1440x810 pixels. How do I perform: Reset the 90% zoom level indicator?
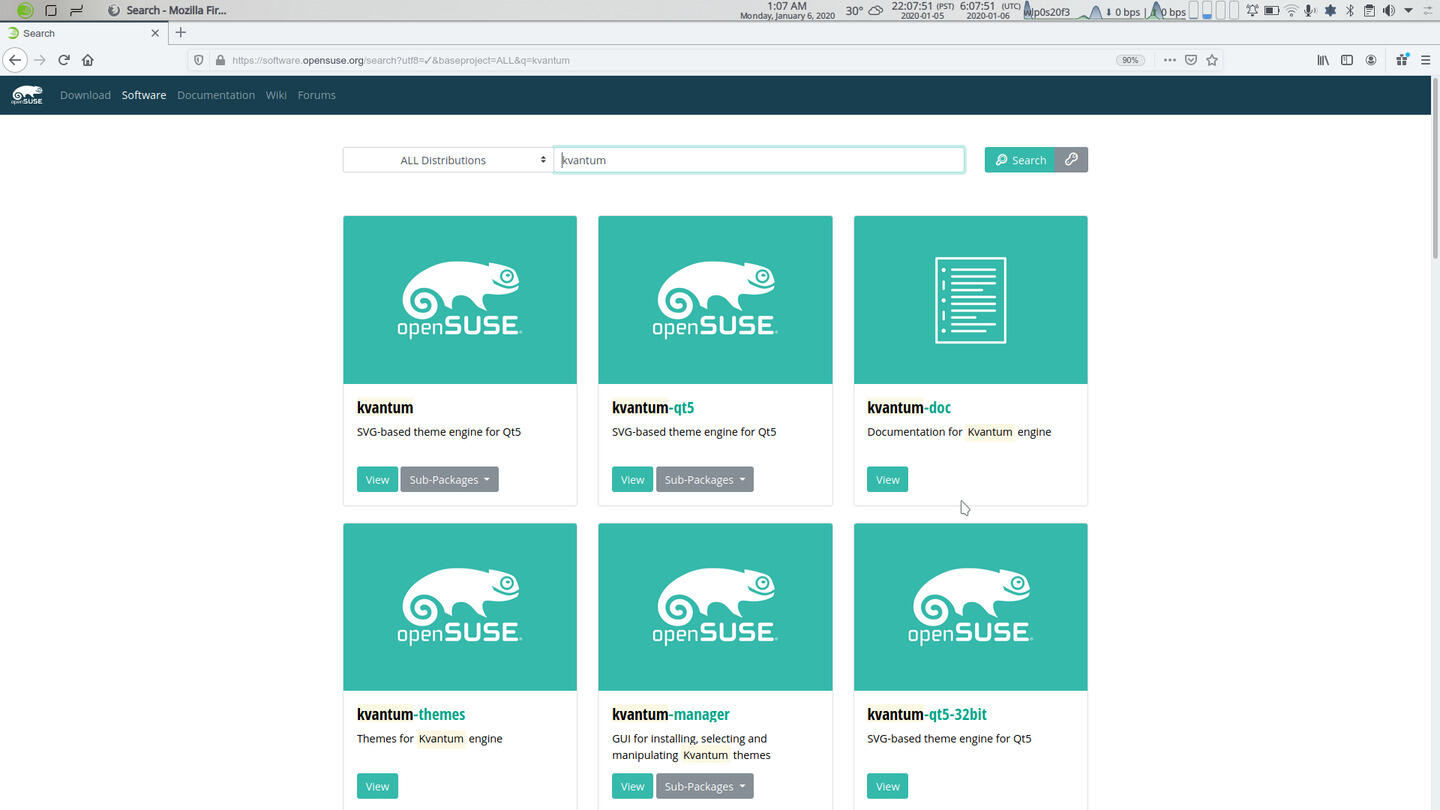[1130, 60]
